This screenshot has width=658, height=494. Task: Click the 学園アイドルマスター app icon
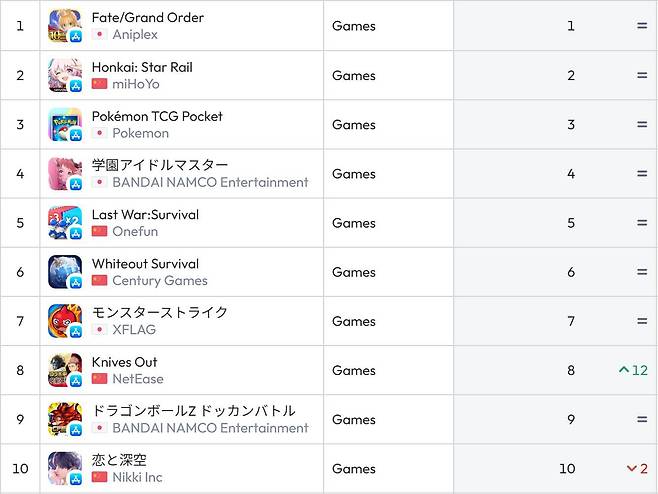click(65, 174)
